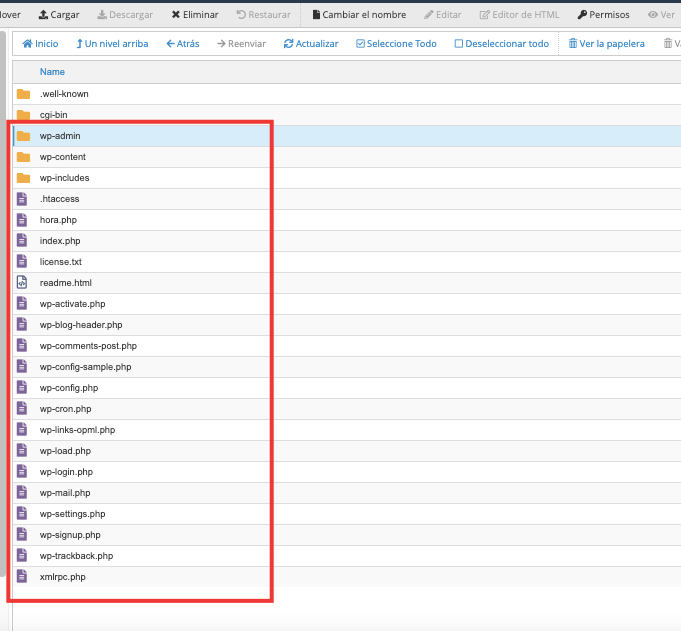
Task: Click the wp-config.php file icon
Action: click(x=22, y=388)
